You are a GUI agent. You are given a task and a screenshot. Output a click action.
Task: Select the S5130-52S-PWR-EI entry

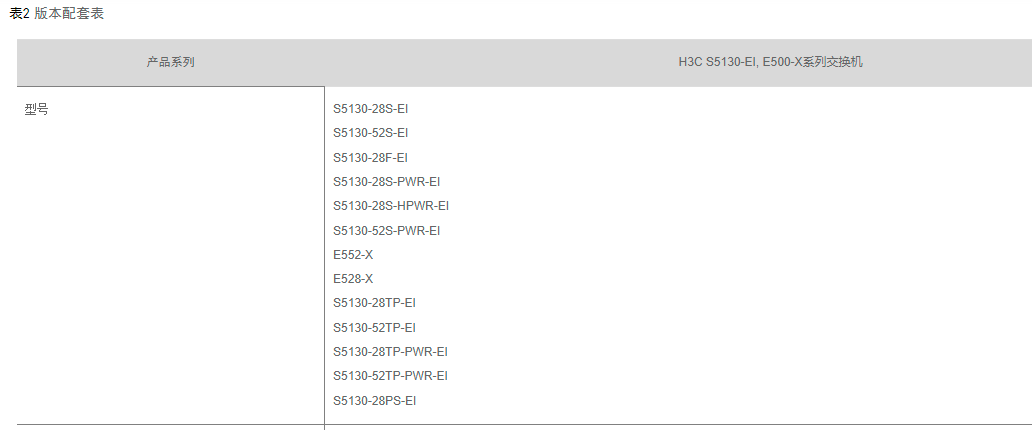(x=387, y=231)
